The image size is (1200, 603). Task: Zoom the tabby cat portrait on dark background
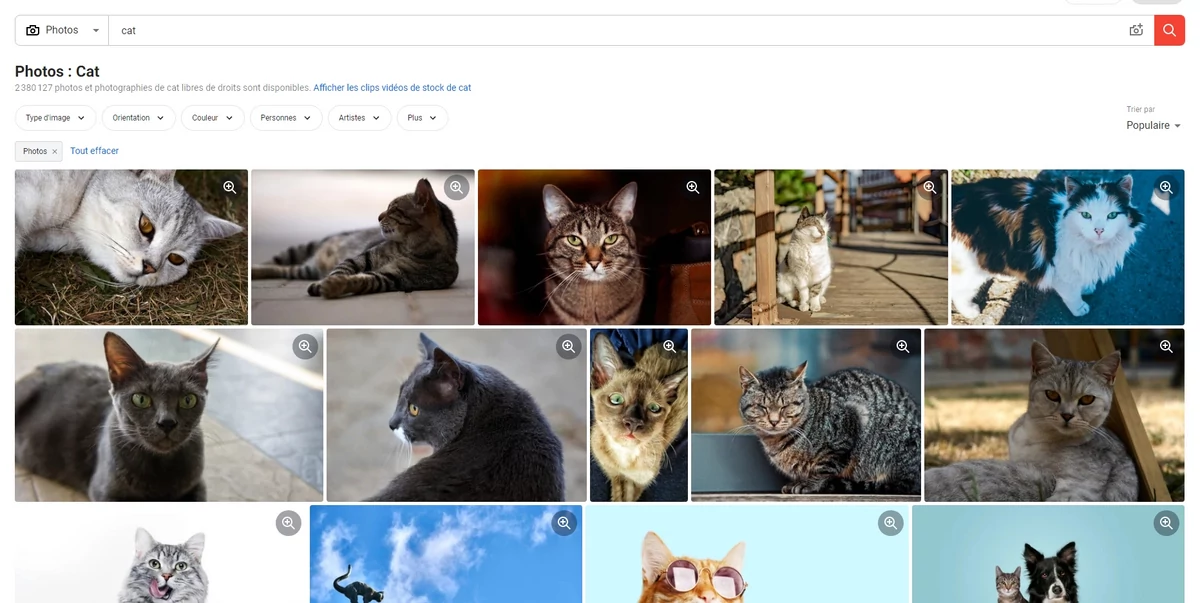click(692, 187)
